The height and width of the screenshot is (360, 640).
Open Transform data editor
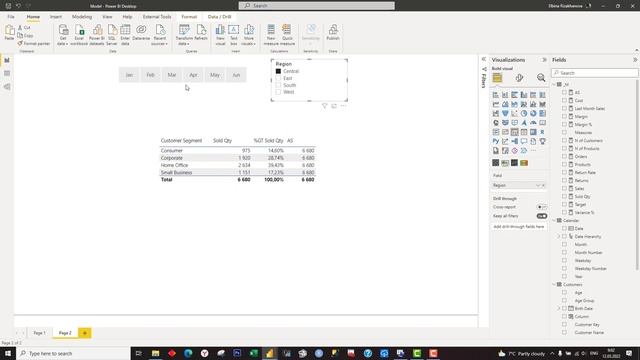(184, 35)
